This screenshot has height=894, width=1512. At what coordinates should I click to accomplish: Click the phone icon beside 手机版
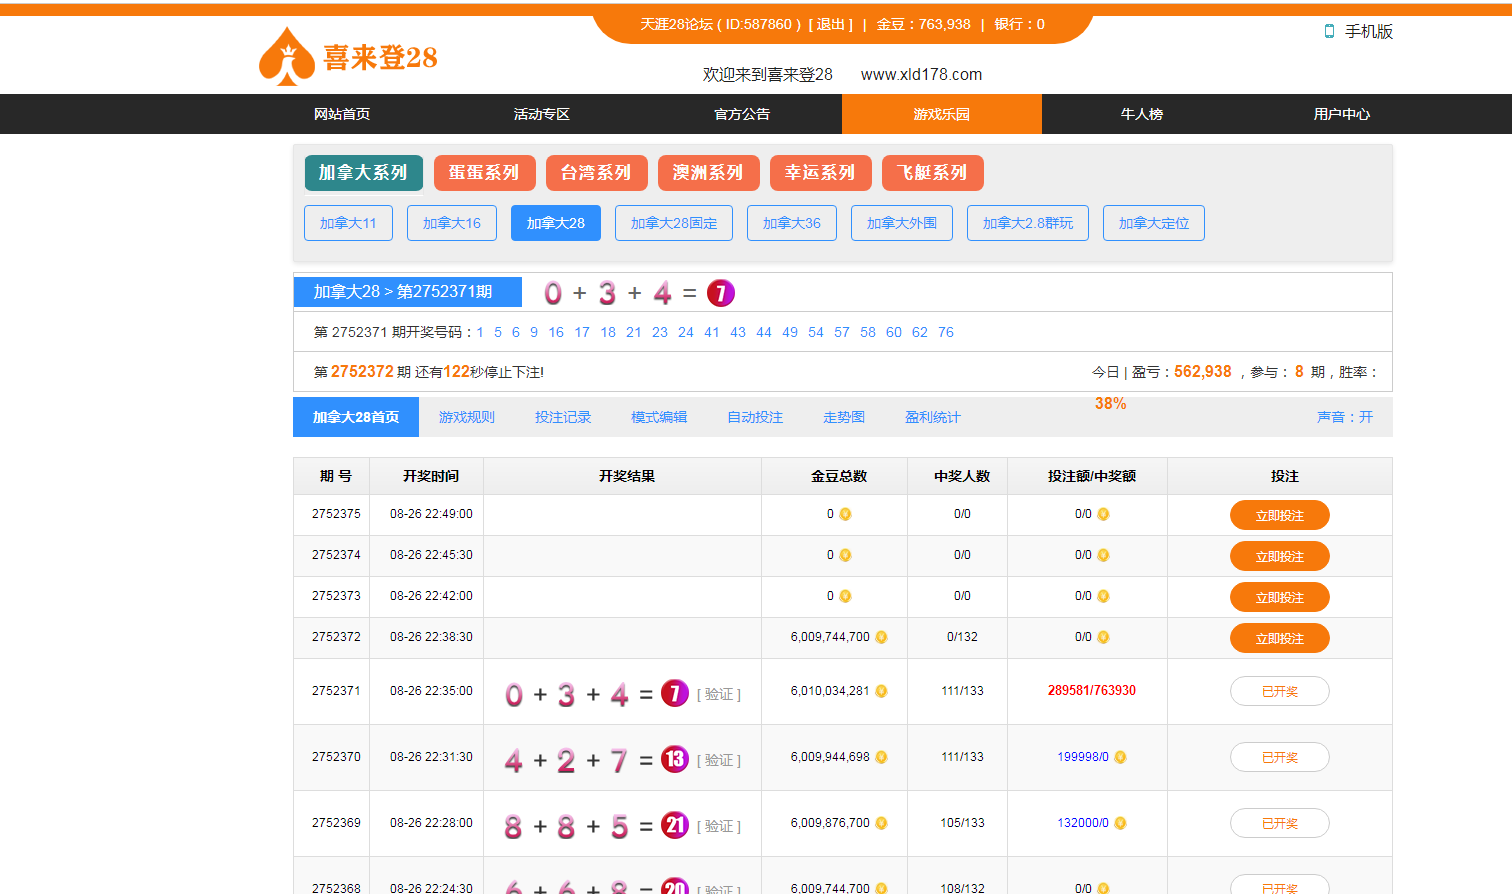pyautogui.click(x=1329, y=31)
